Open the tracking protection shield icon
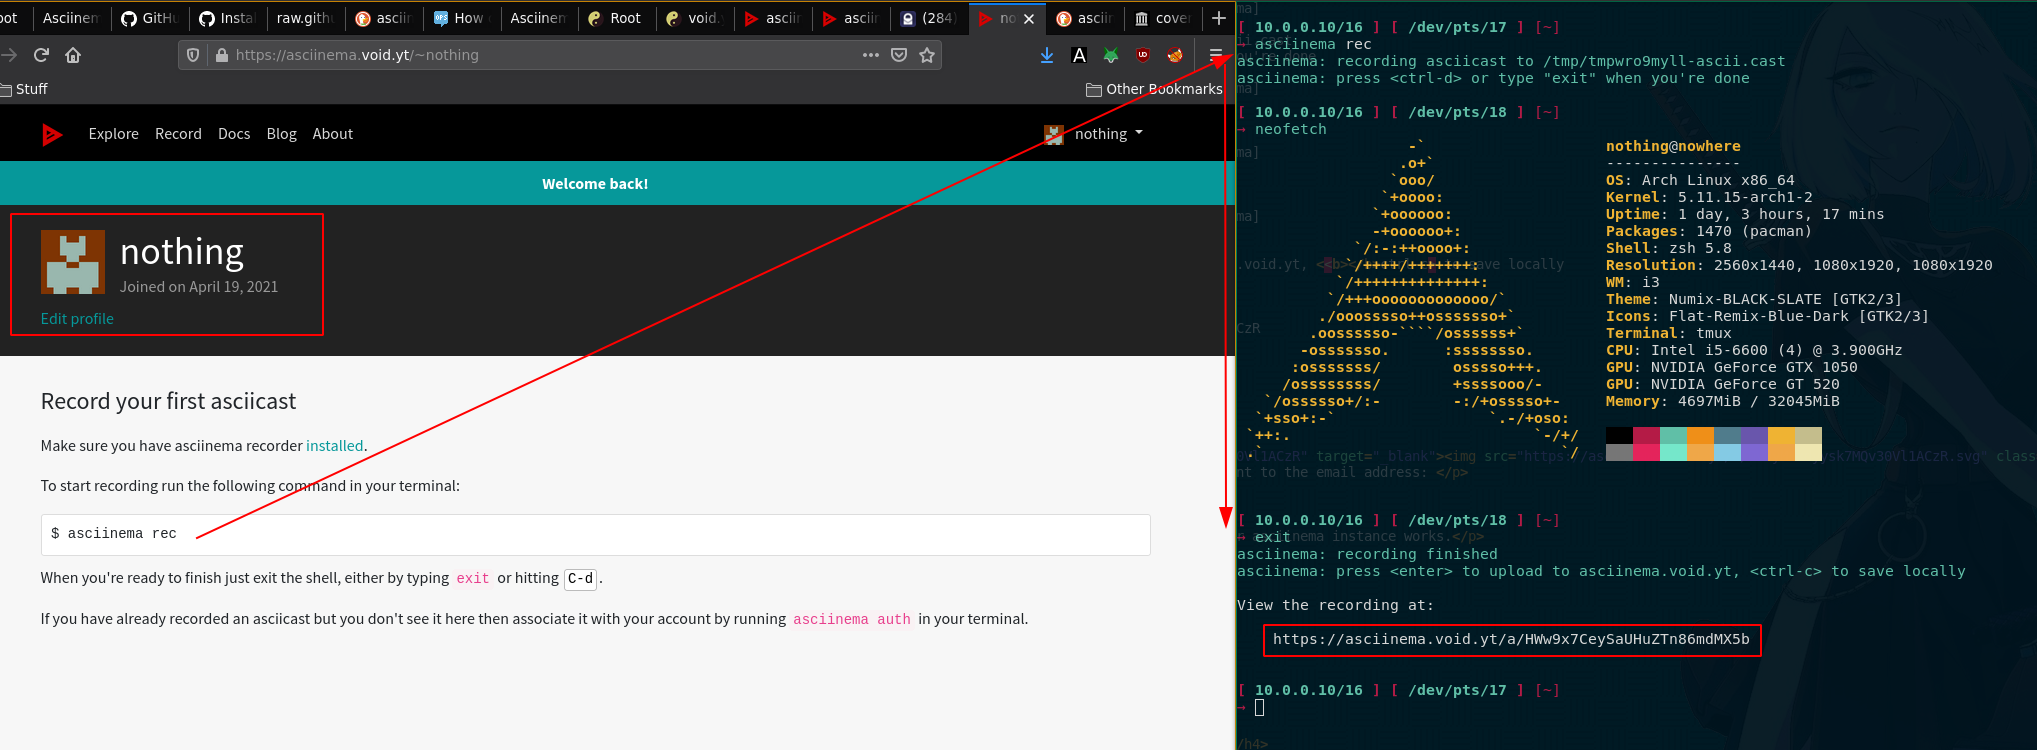The height and width of the screenshot is (750, 2037). pos(193,55)
